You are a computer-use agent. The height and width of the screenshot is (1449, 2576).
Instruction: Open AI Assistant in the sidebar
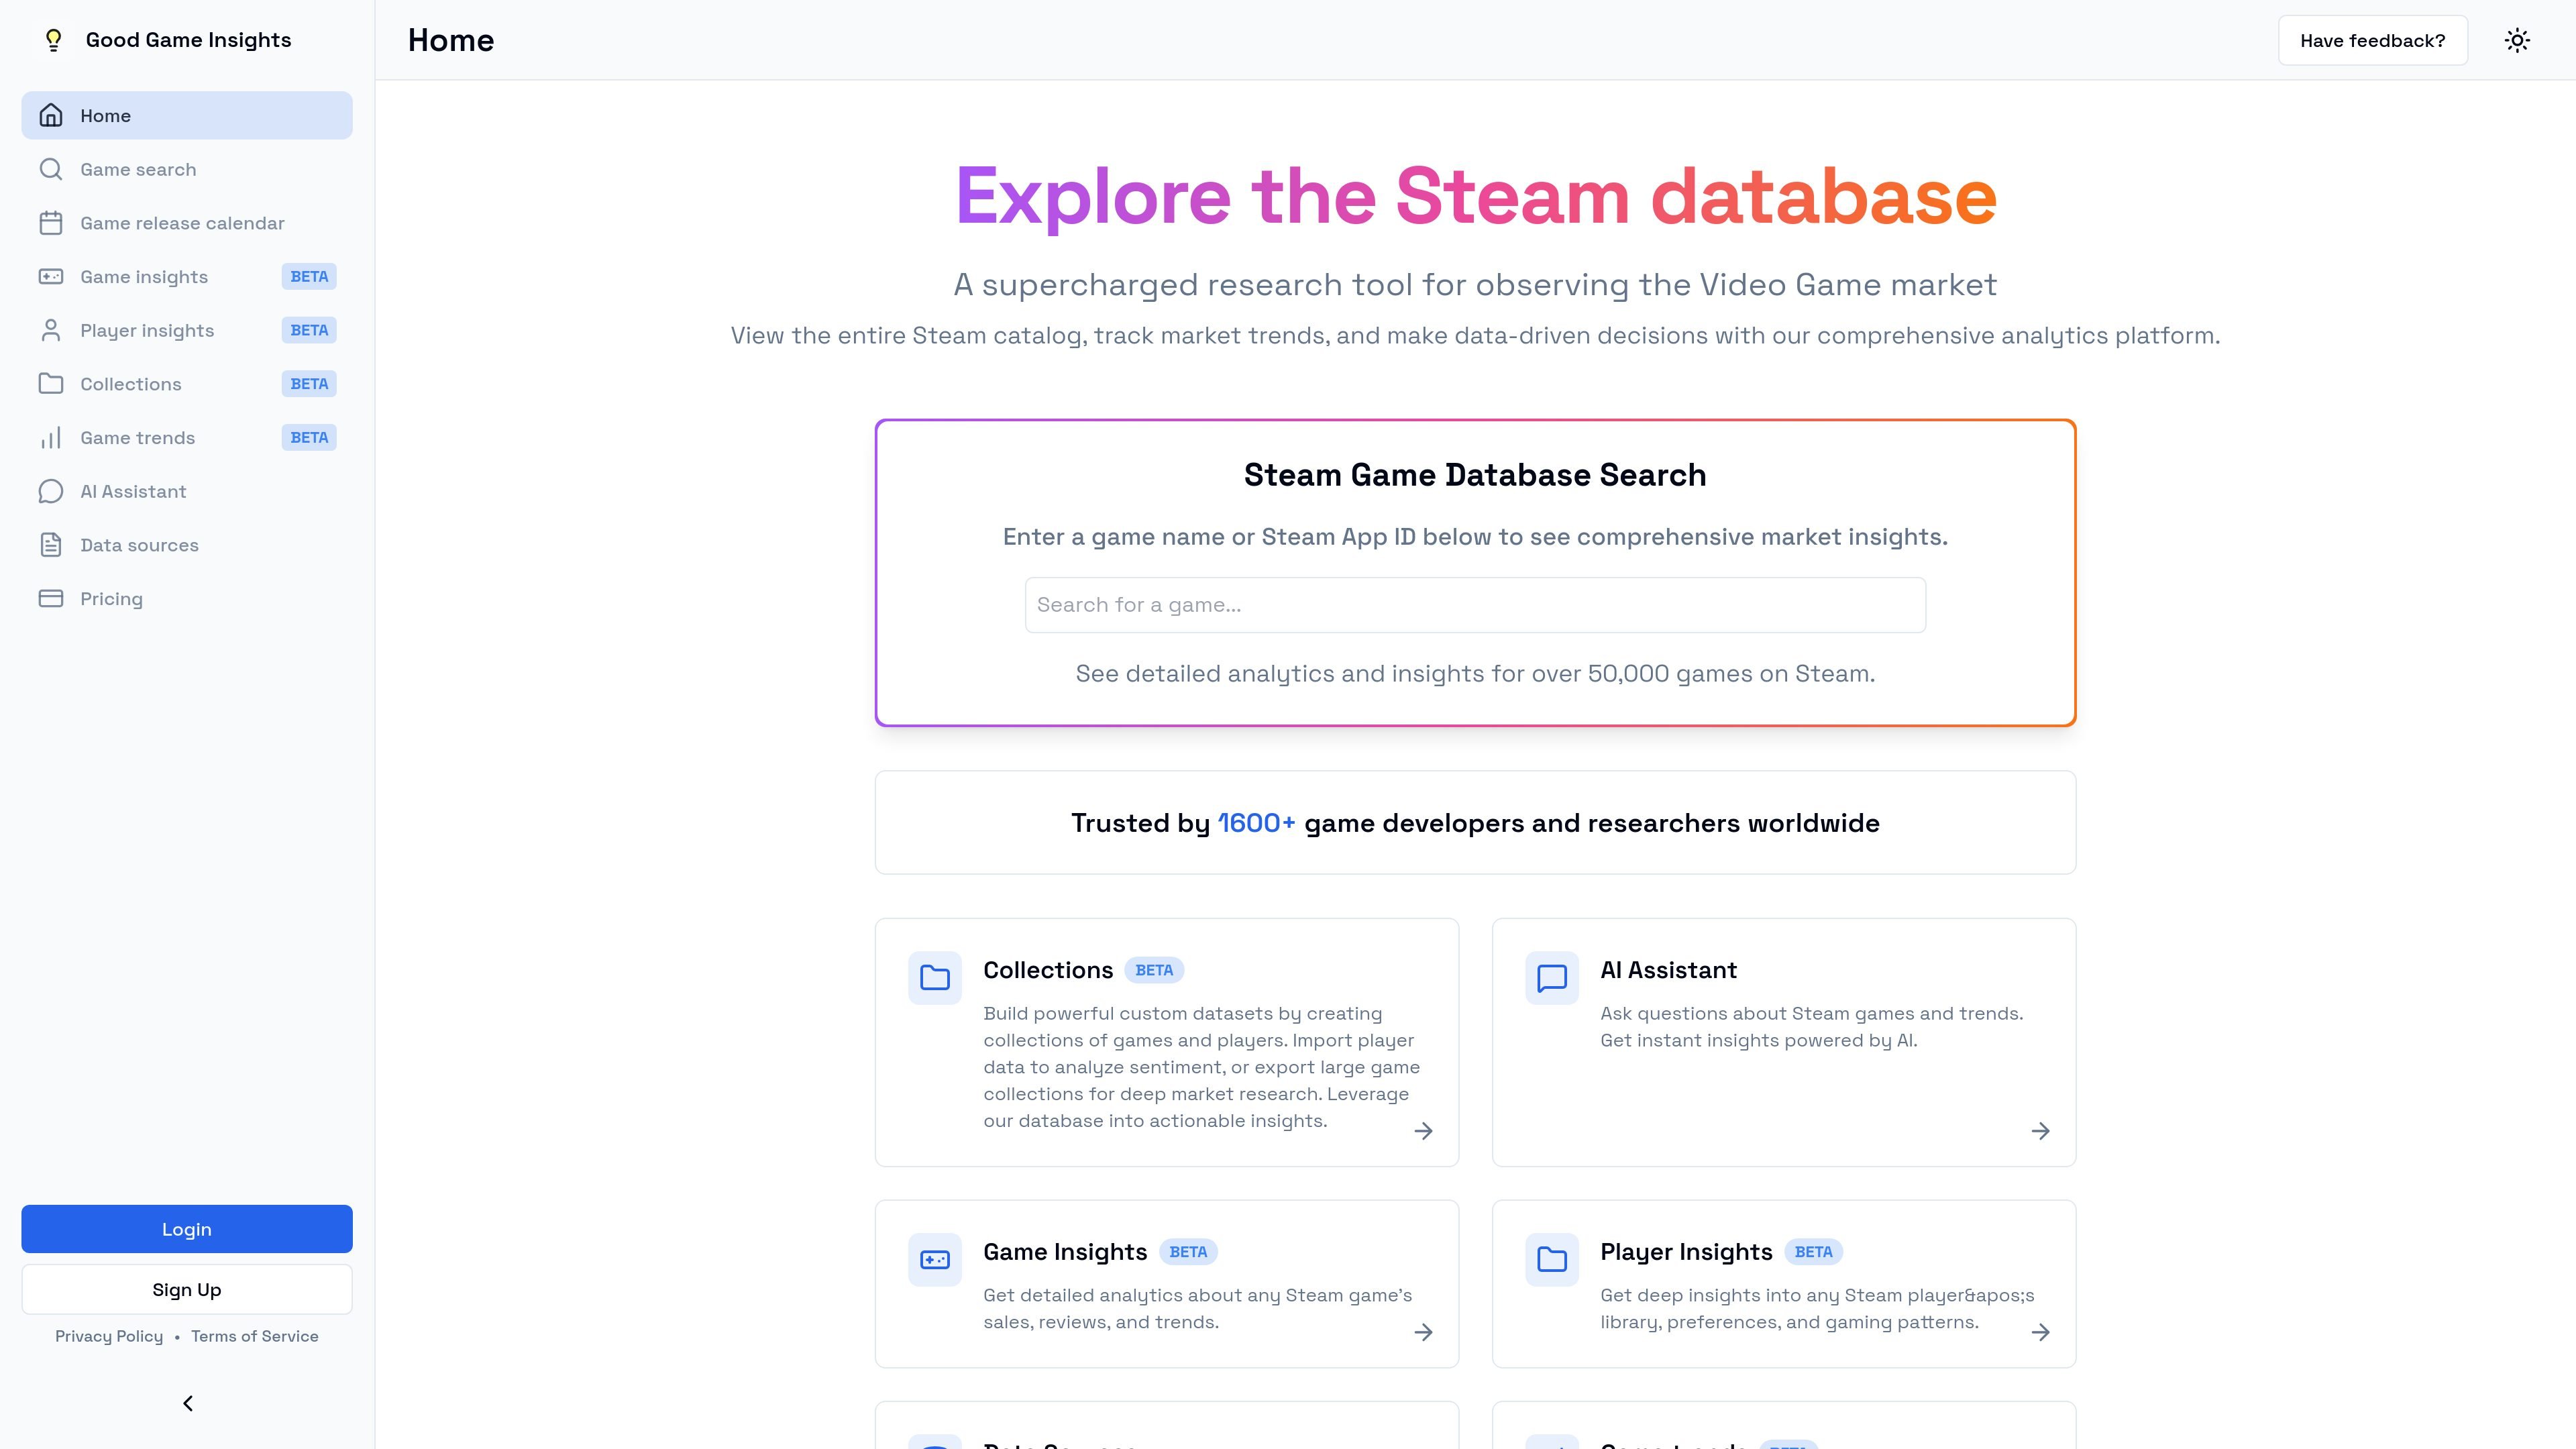(x=187, y=491)
